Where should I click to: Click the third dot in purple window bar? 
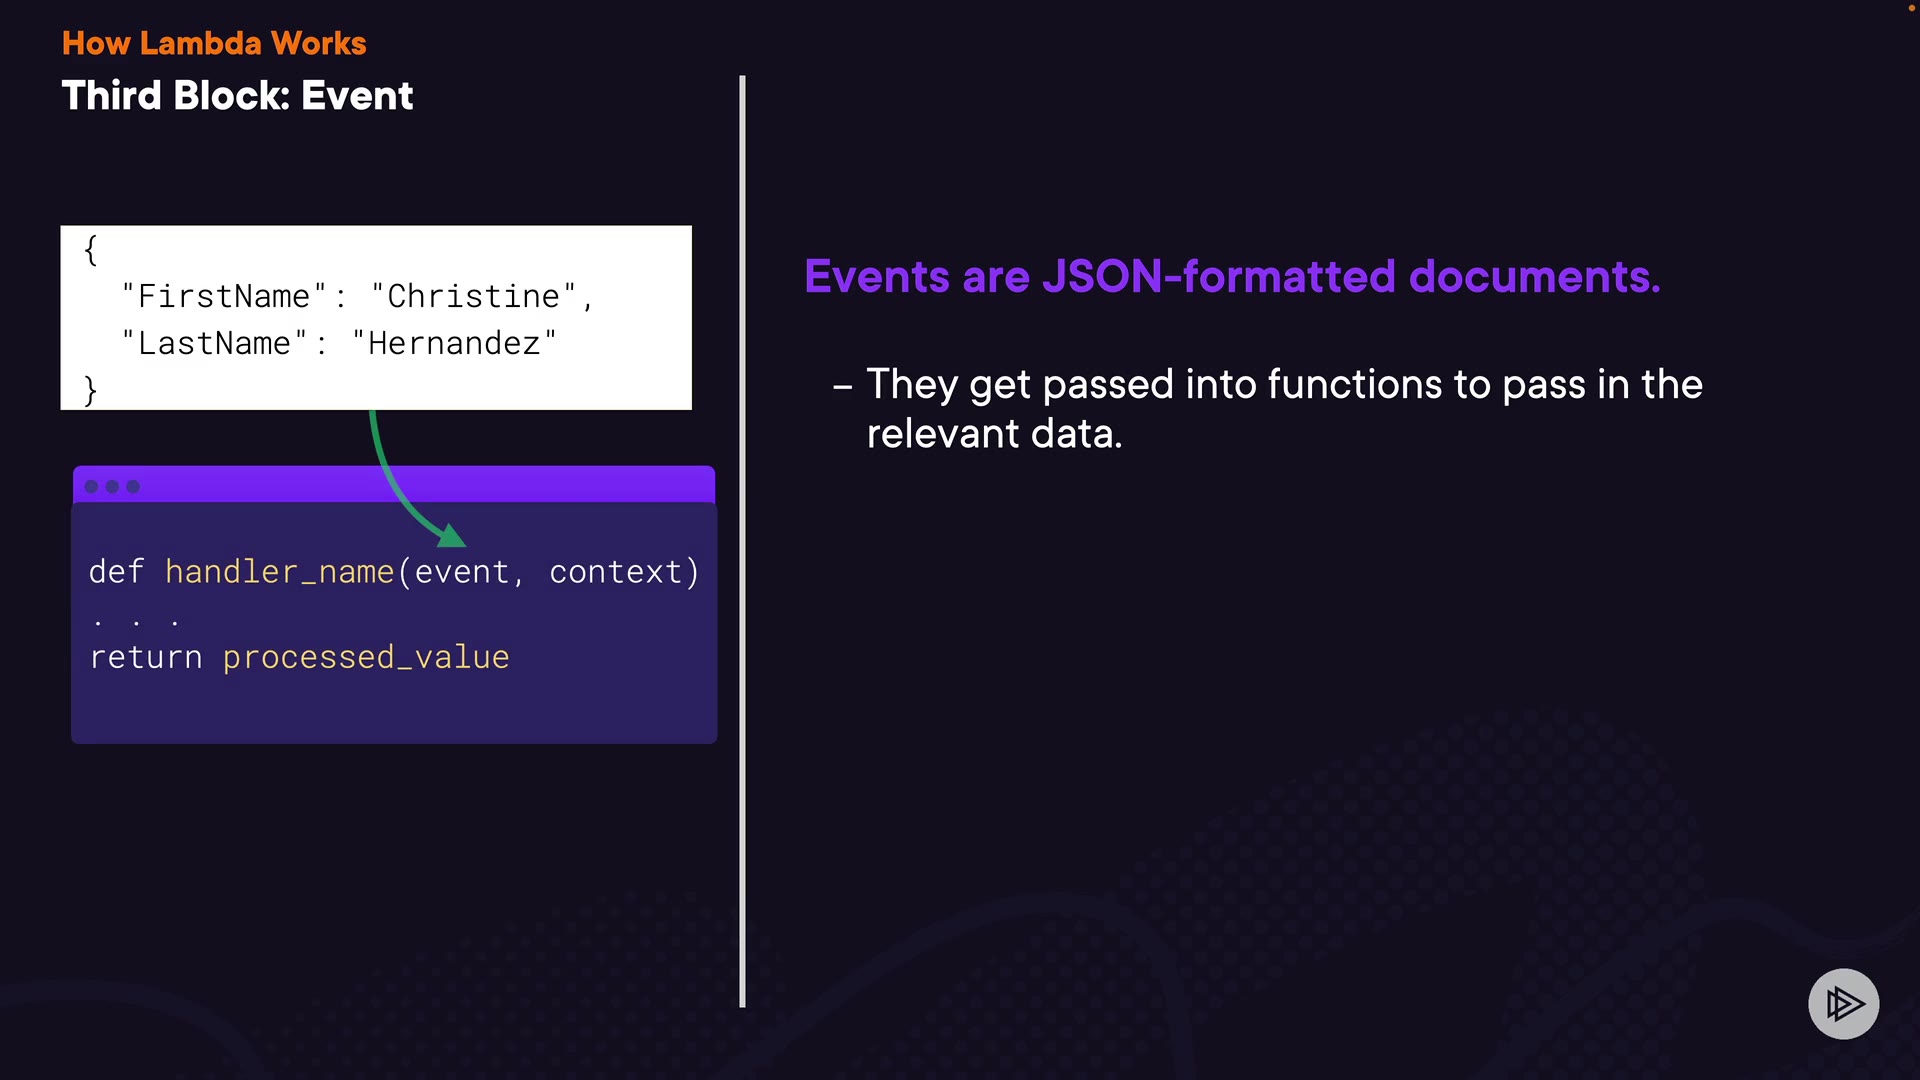click(x=133, y=487)
